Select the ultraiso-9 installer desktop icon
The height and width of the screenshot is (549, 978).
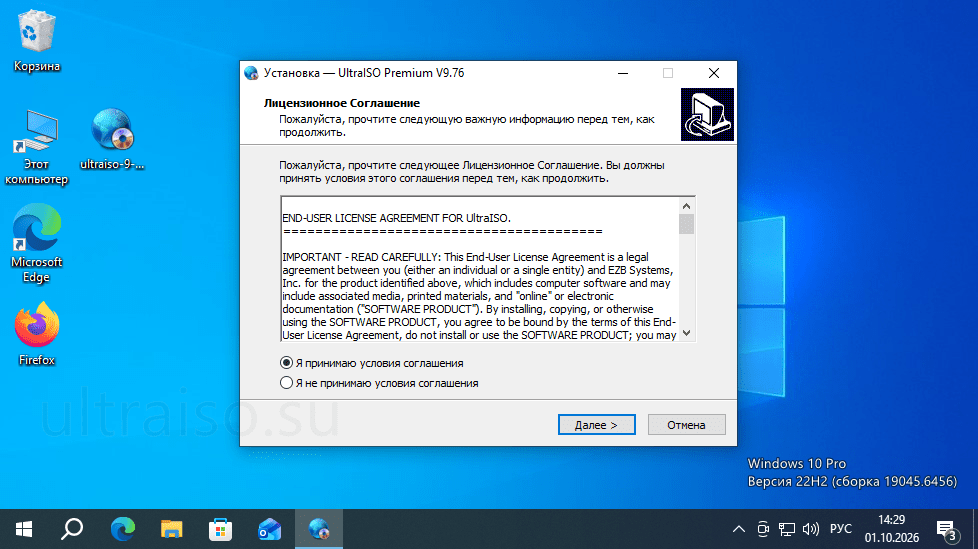pos(112,140)
